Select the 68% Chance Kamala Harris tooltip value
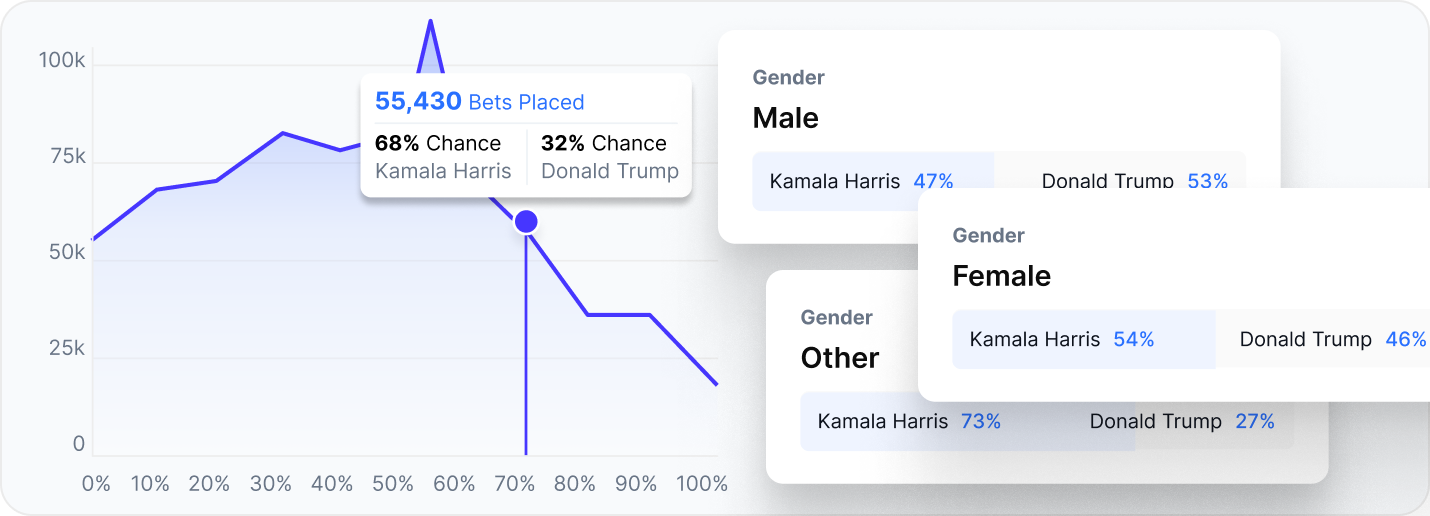Screen dimensions: 1430x516 443,157
